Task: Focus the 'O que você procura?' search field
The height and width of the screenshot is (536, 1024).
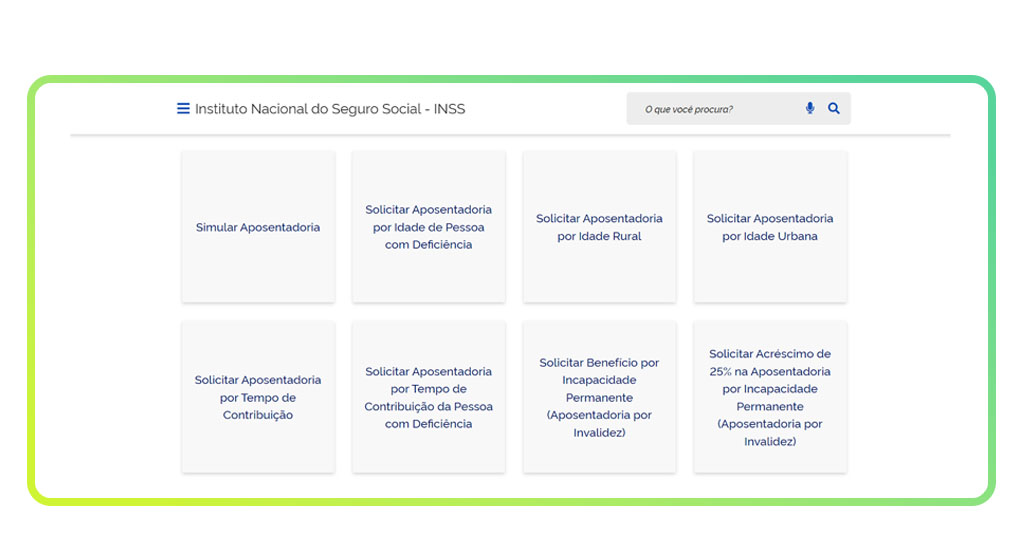Action: pyautogui.click(x=739, y=108)
